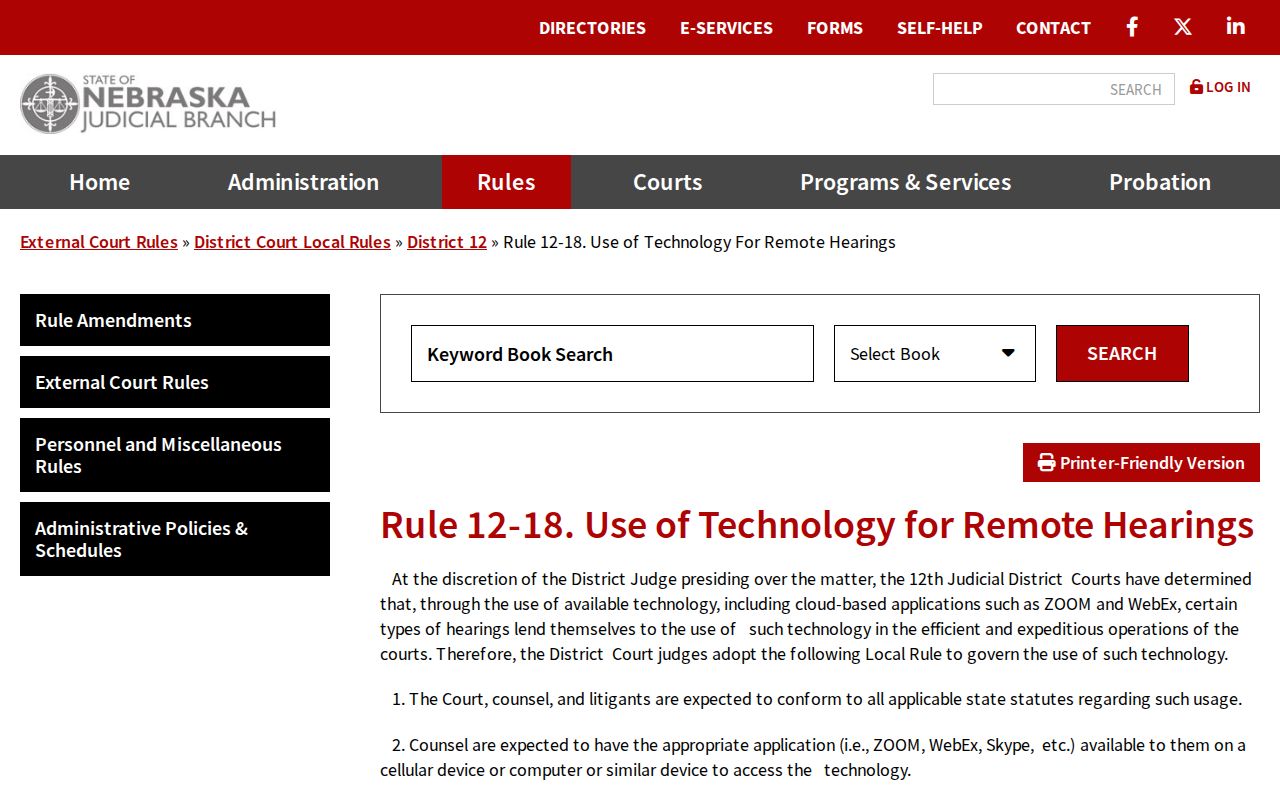Click the lock icon beside Log In
The height and width of the screenshot is (800, 1280).
tap(1196, 87)
